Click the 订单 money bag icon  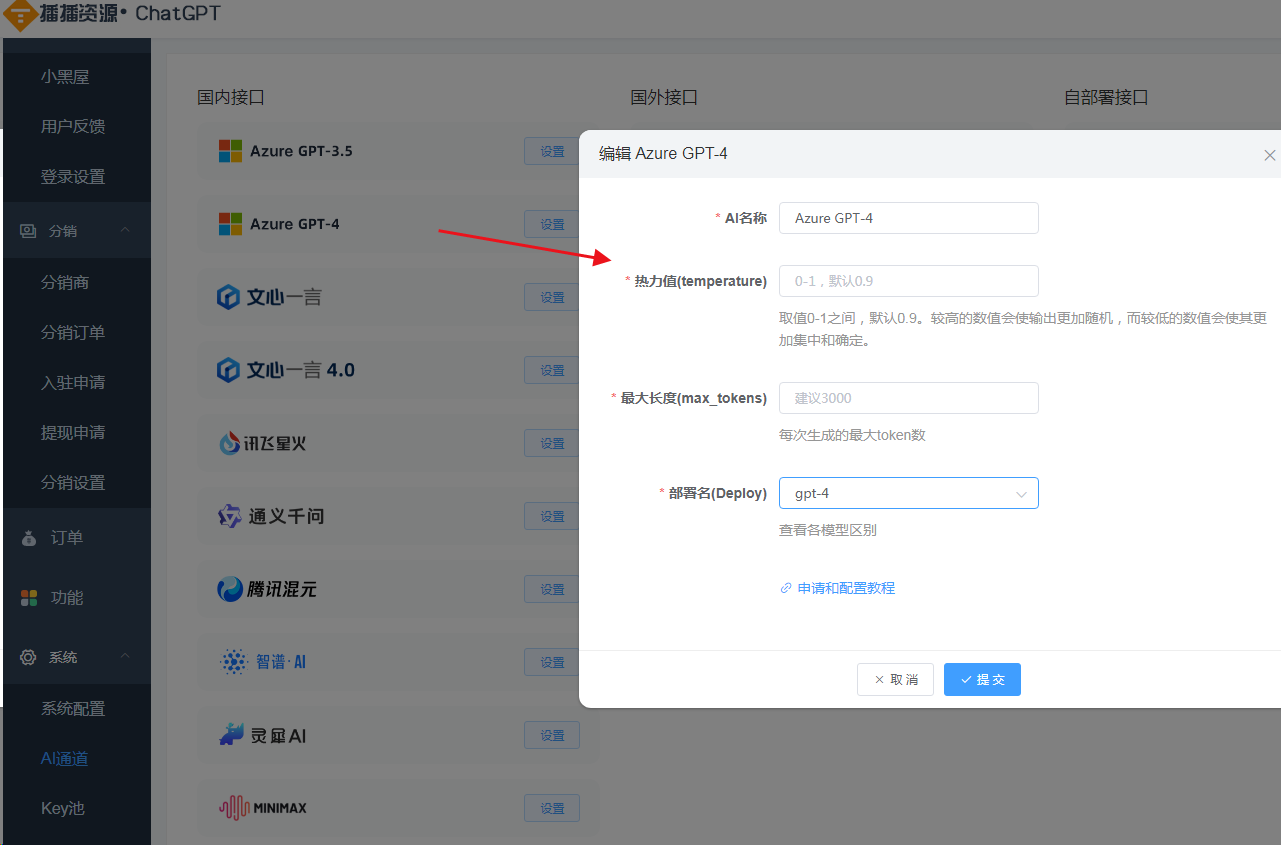pyautogui.click(x=29, y=538)
